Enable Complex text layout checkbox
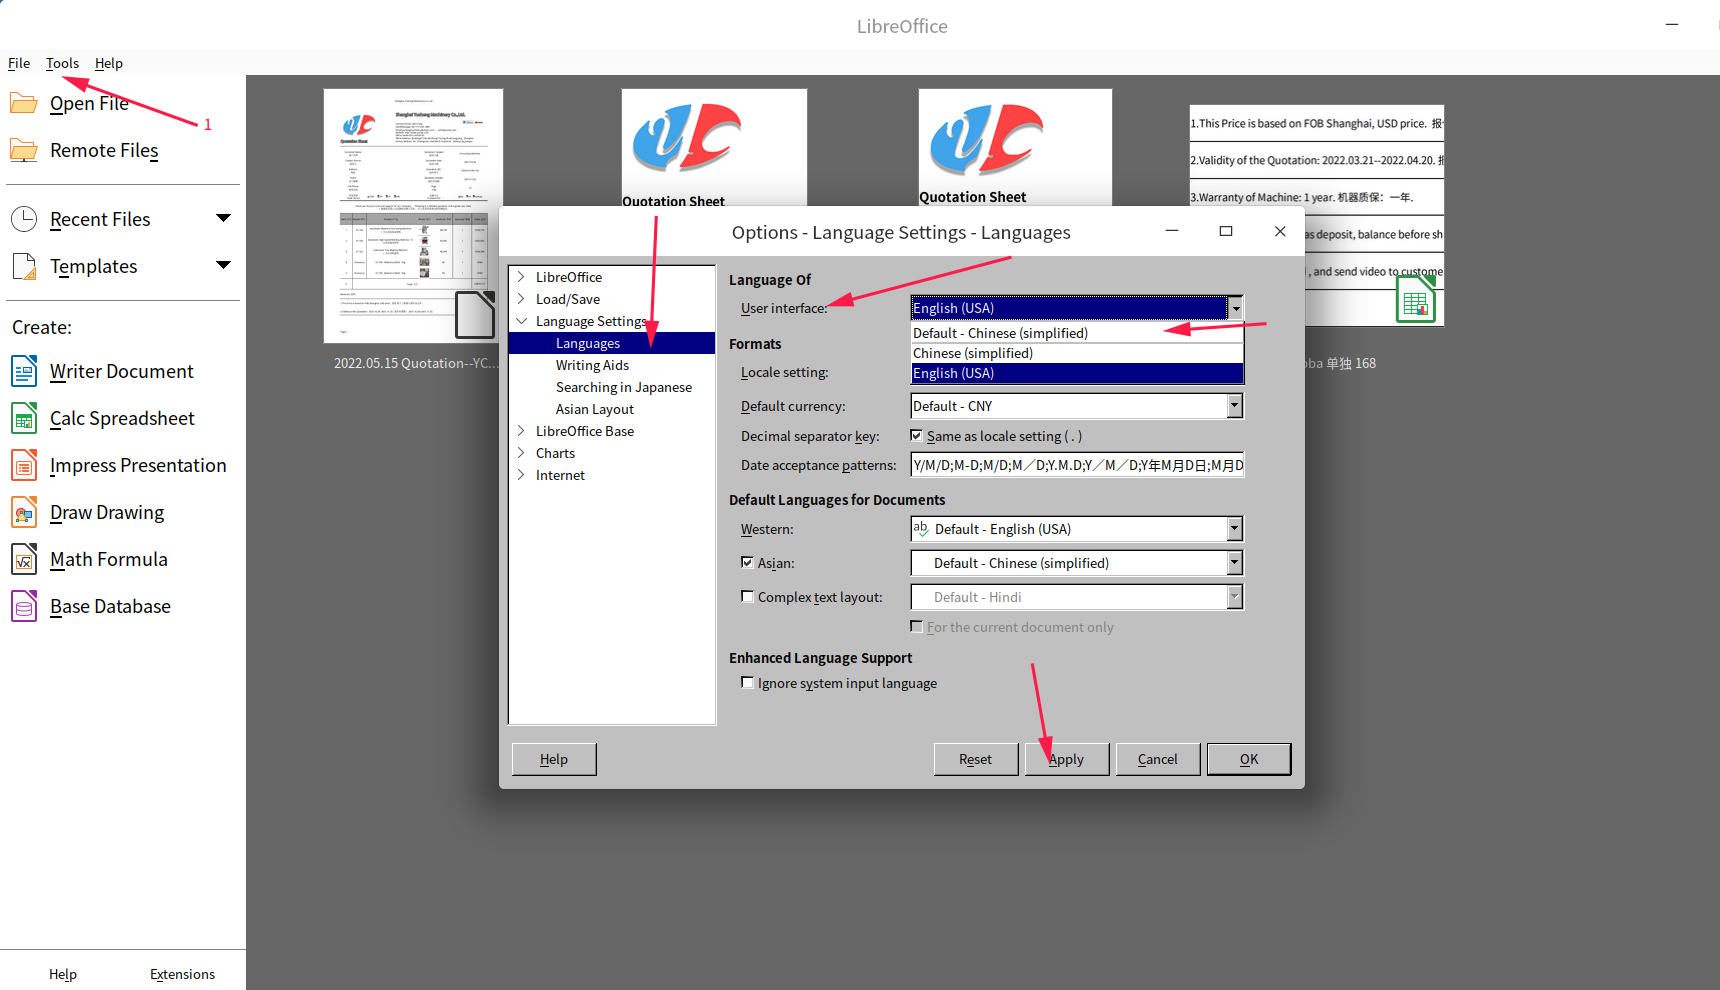The height and width of the screenshot is (990, 1720). tap(747, 596)
